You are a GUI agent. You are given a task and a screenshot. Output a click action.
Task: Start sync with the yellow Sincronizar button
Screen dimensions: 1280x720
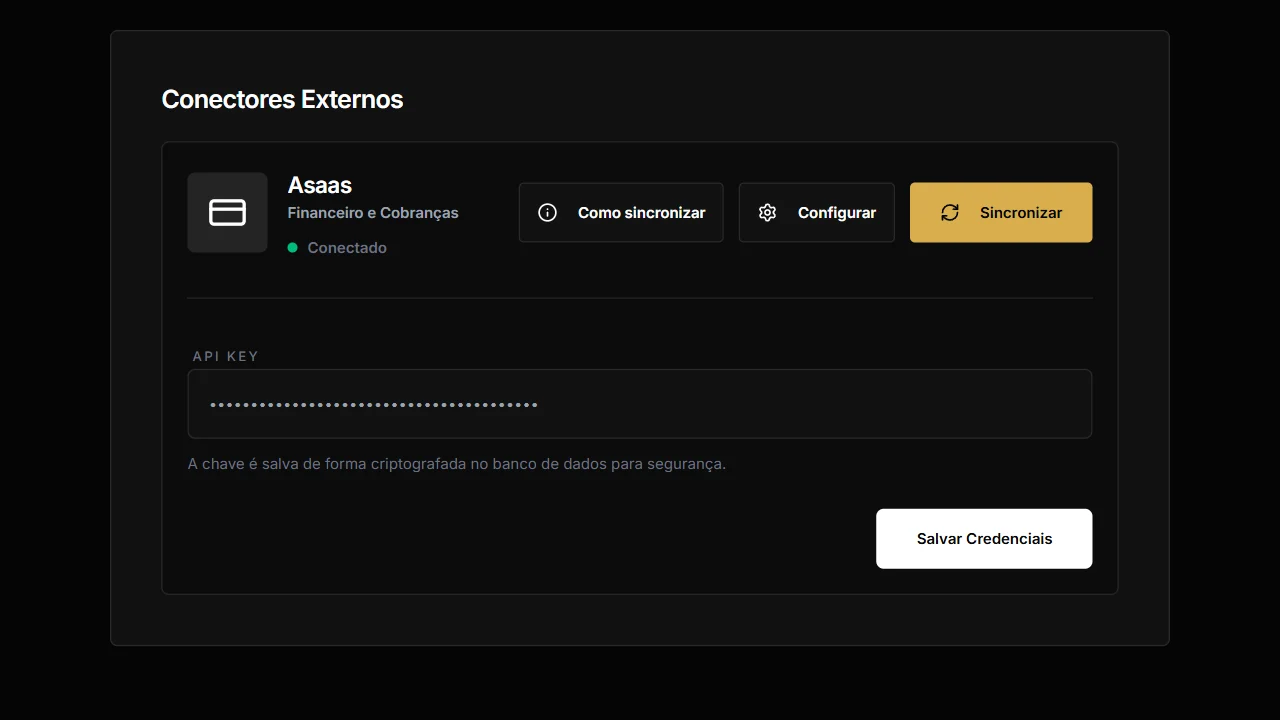point(1001,212)
